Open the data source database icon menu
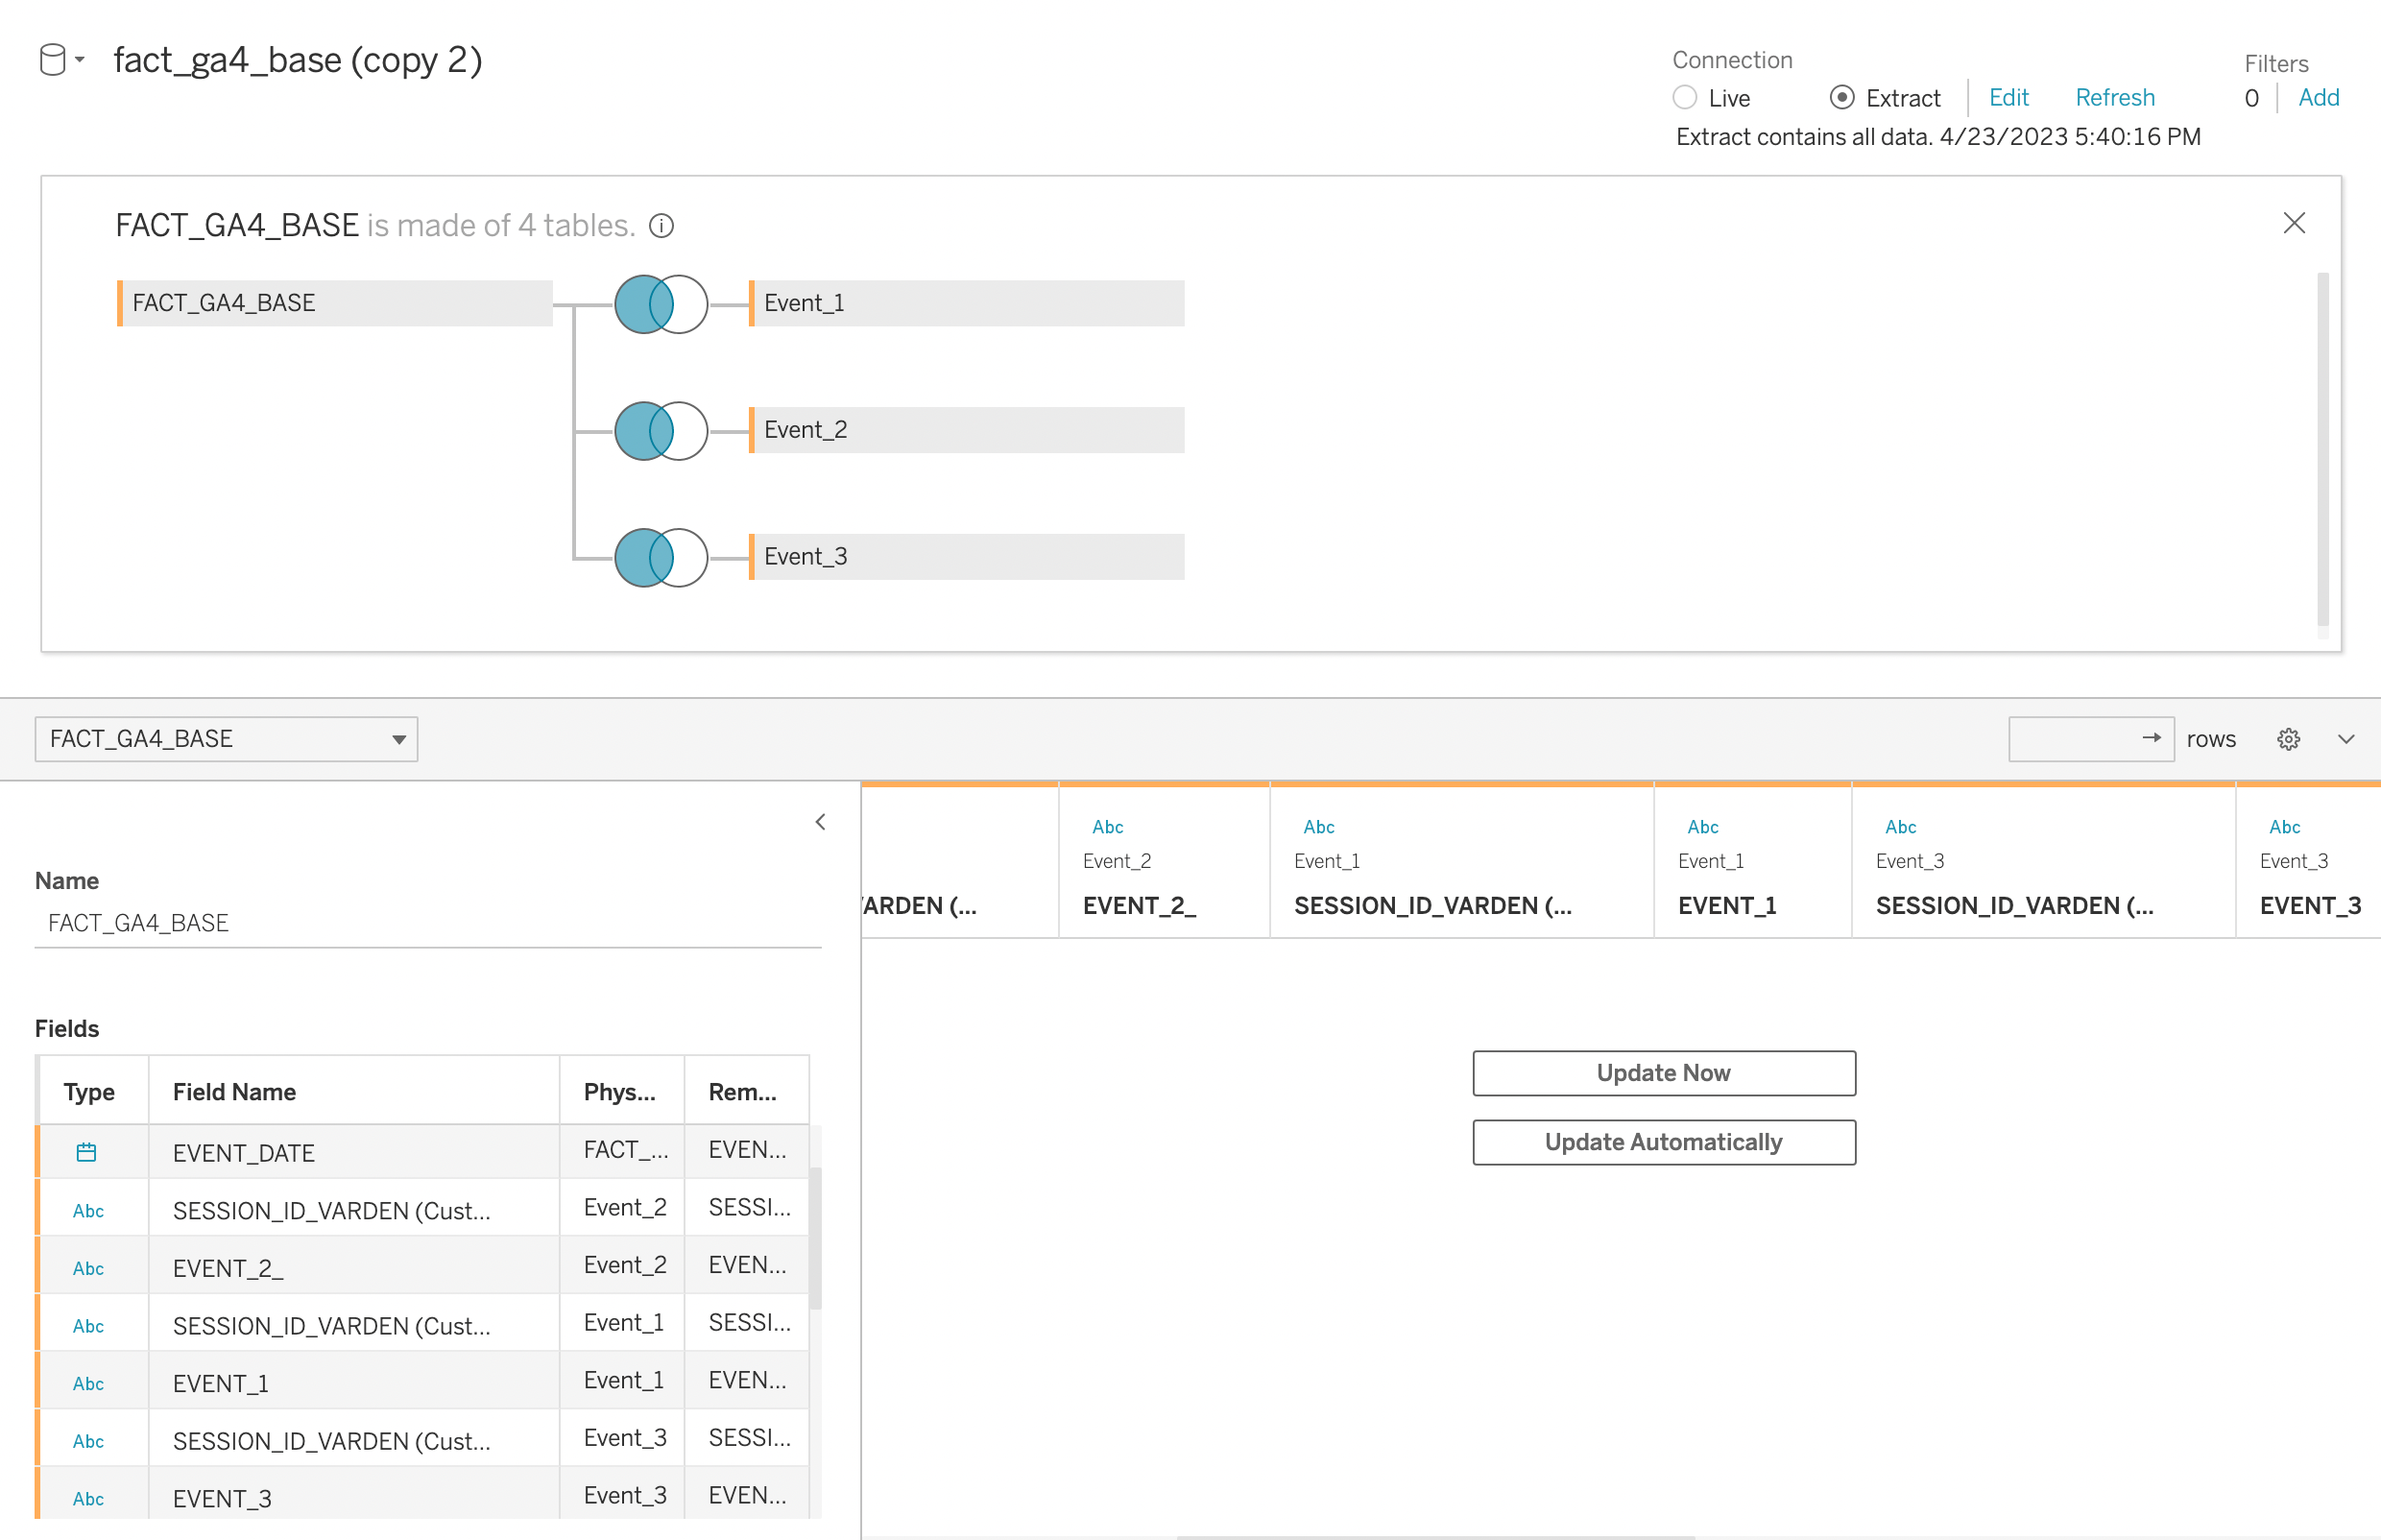Viewport: 2381px width, 1540px height. point(52,60)
